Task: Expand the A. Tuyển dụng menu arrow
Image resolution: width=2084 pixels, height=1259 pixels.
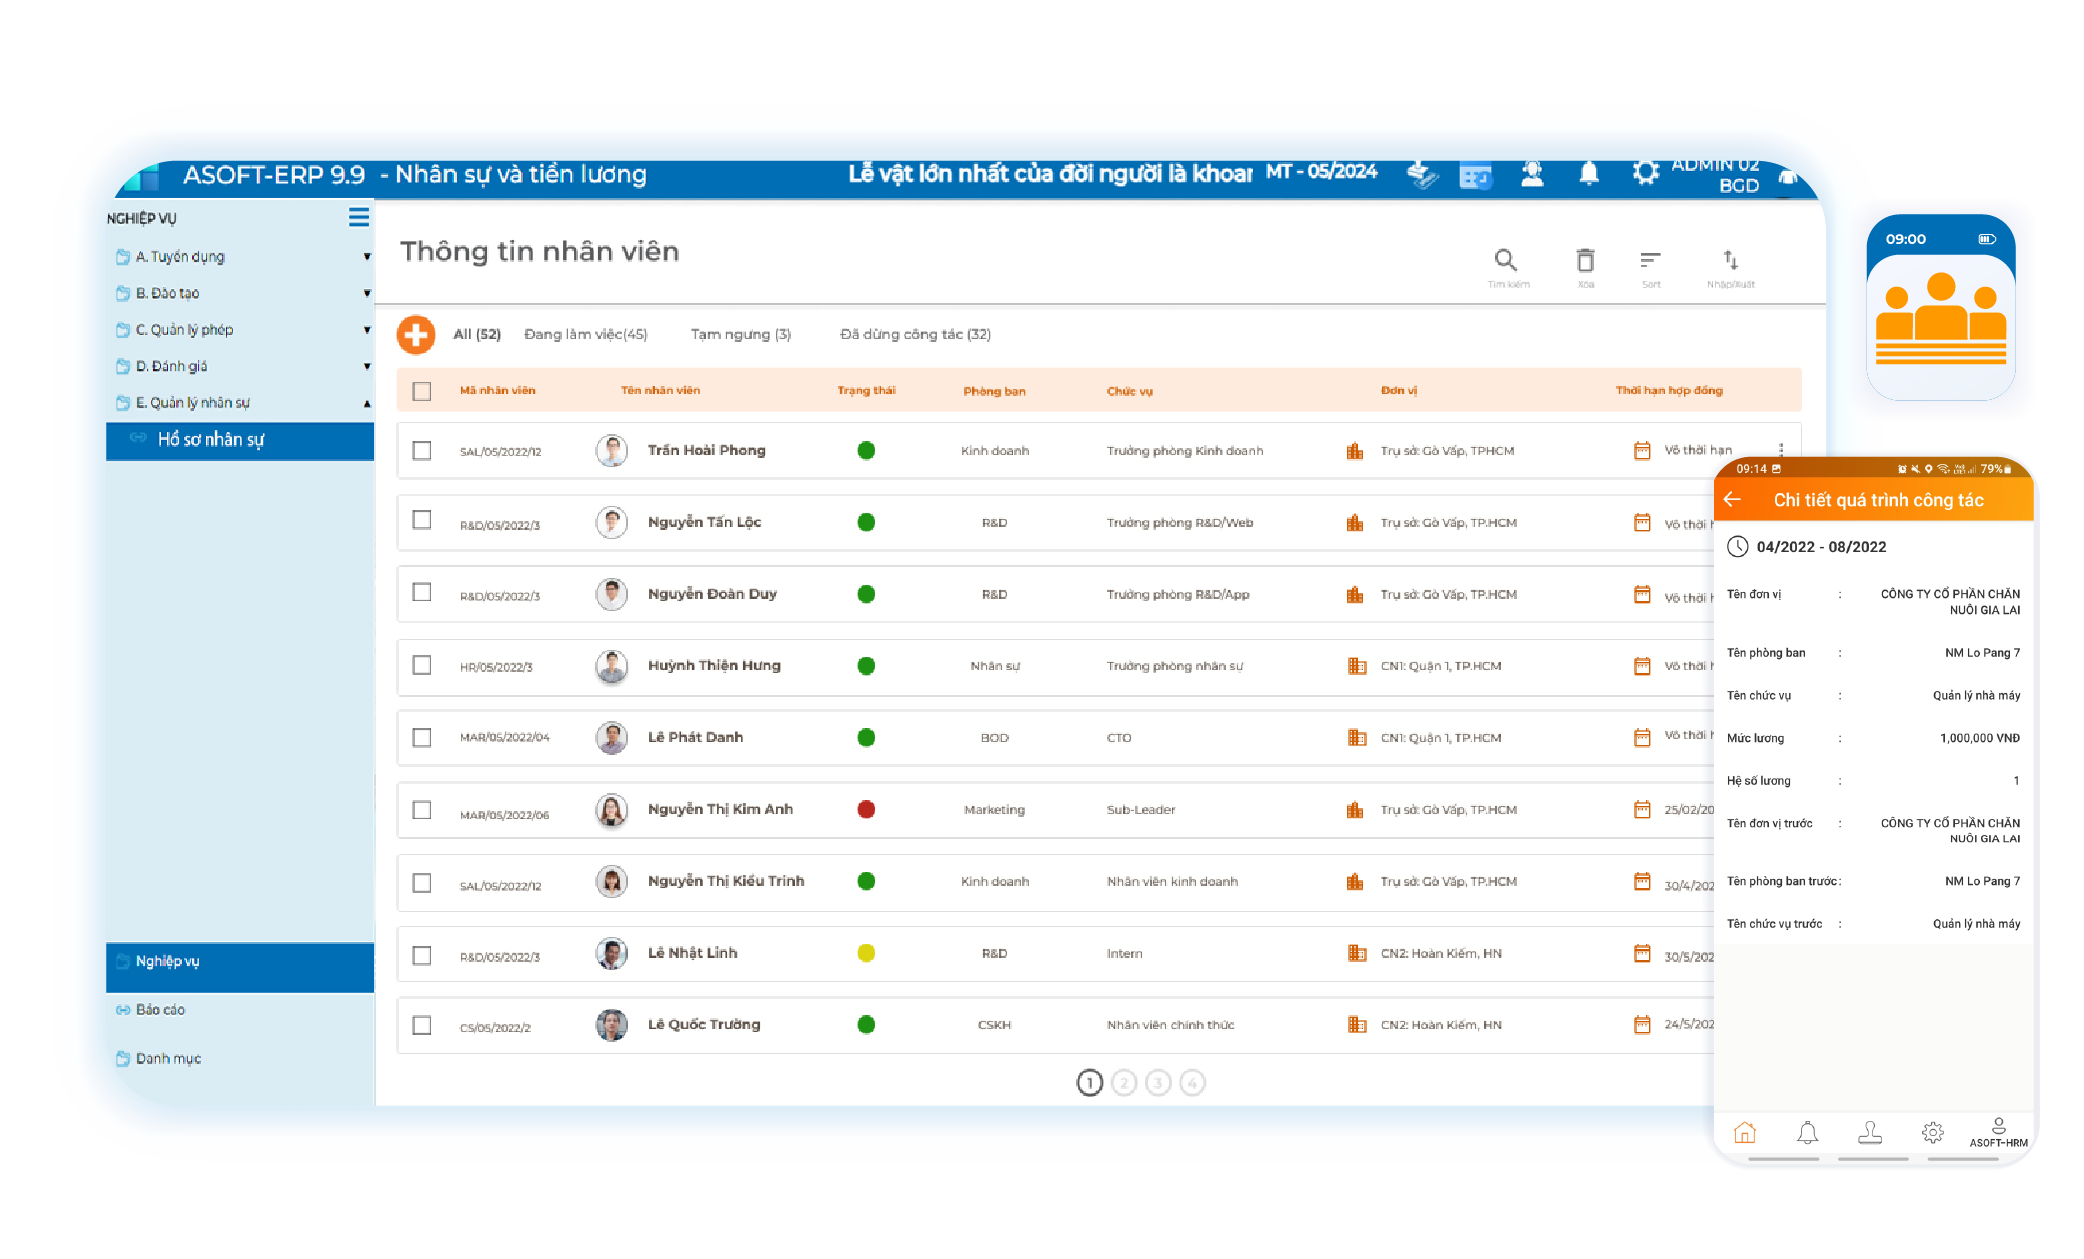Action: pyautogui.click(x=367, y=257)
